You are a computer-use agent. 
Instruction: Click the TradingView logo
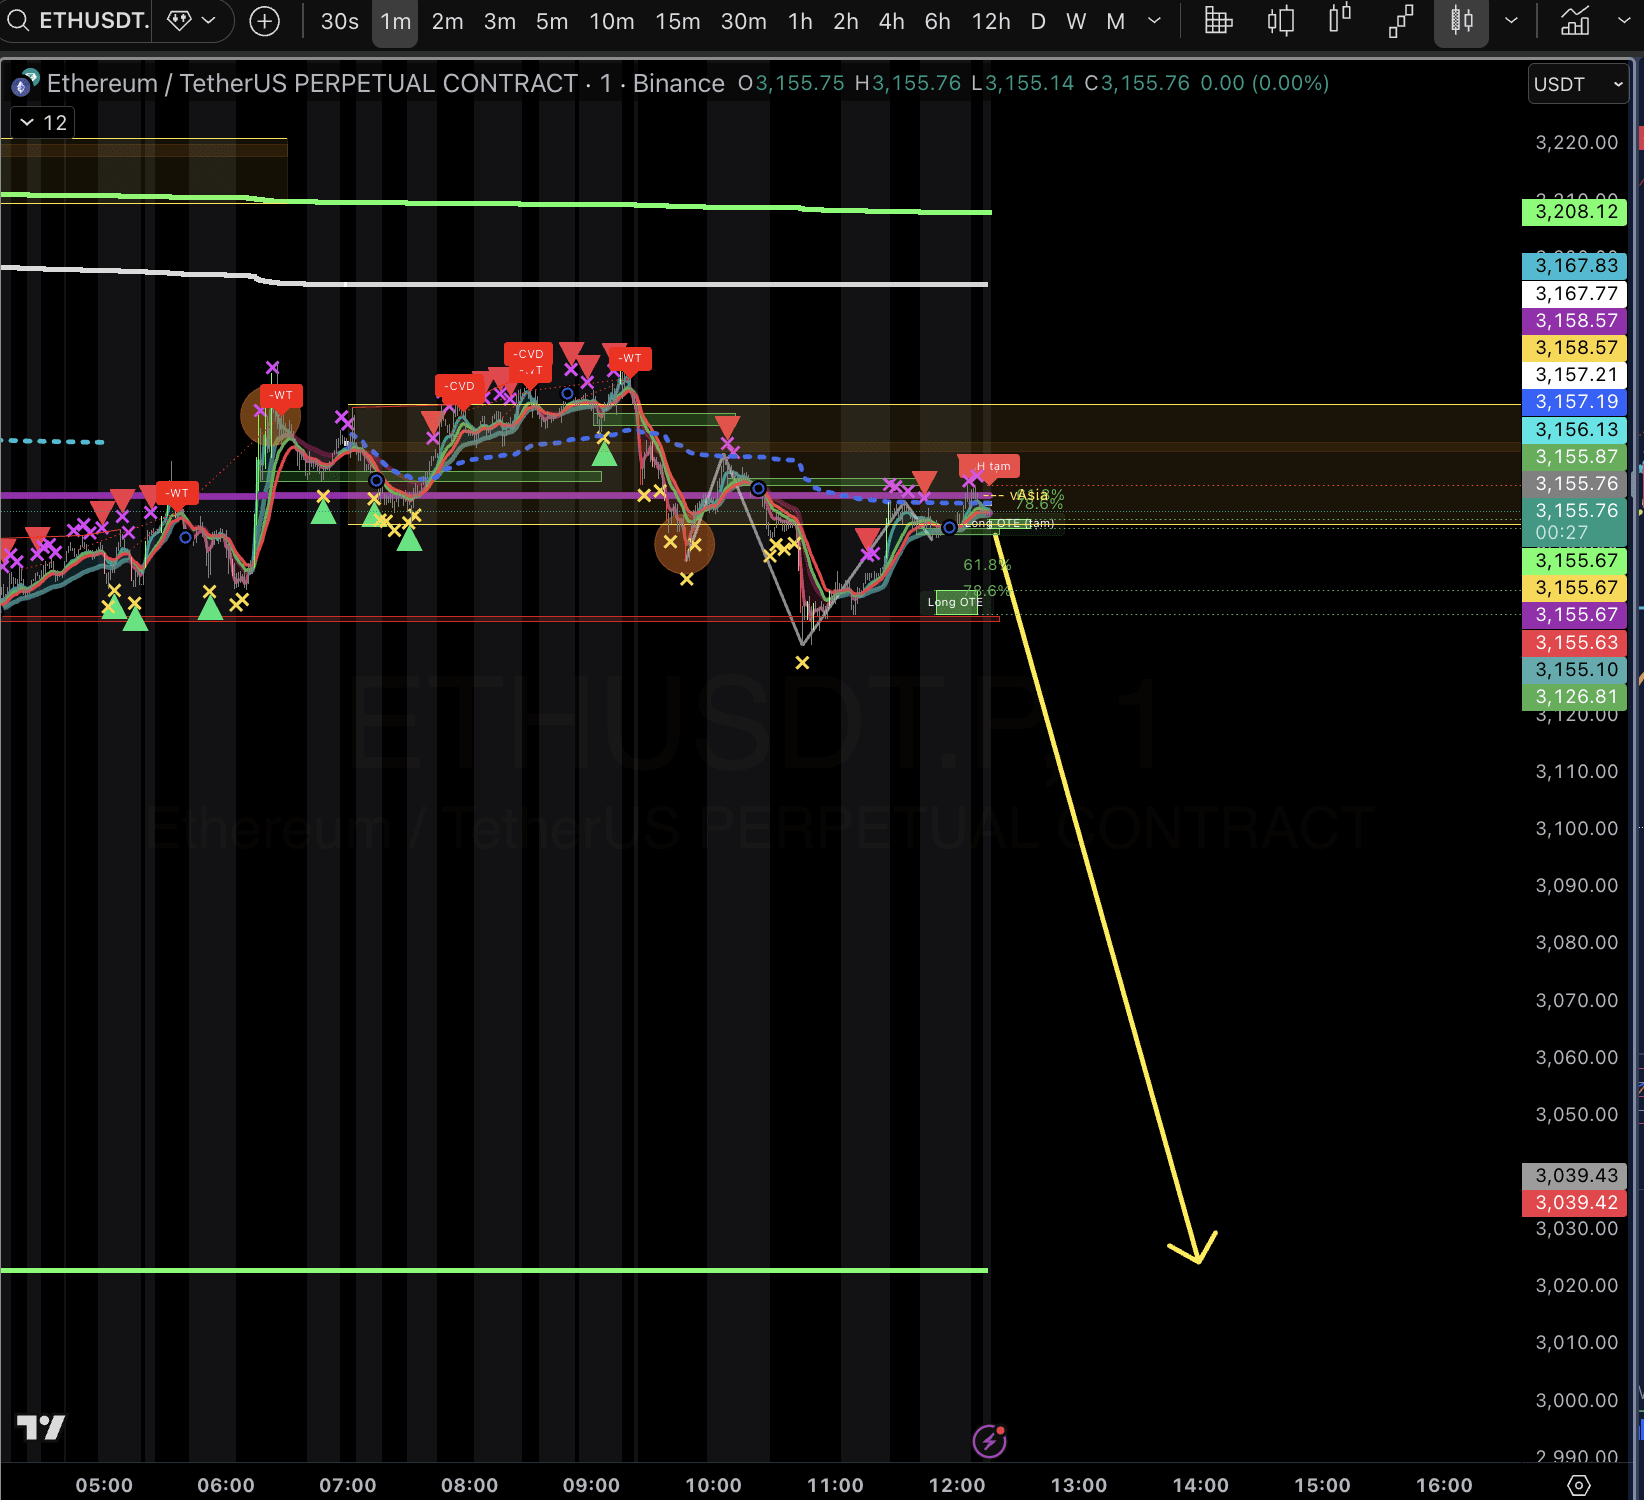tap(41, 1427)
